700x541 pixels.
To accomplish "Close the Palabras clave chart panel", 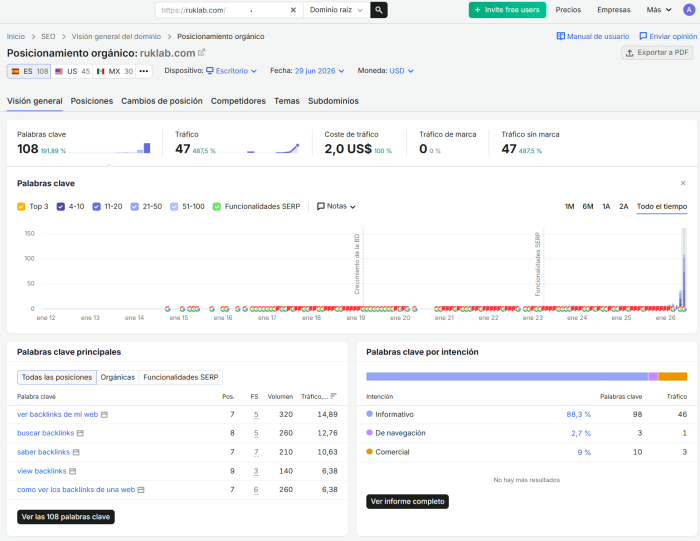I will point(683,183).
